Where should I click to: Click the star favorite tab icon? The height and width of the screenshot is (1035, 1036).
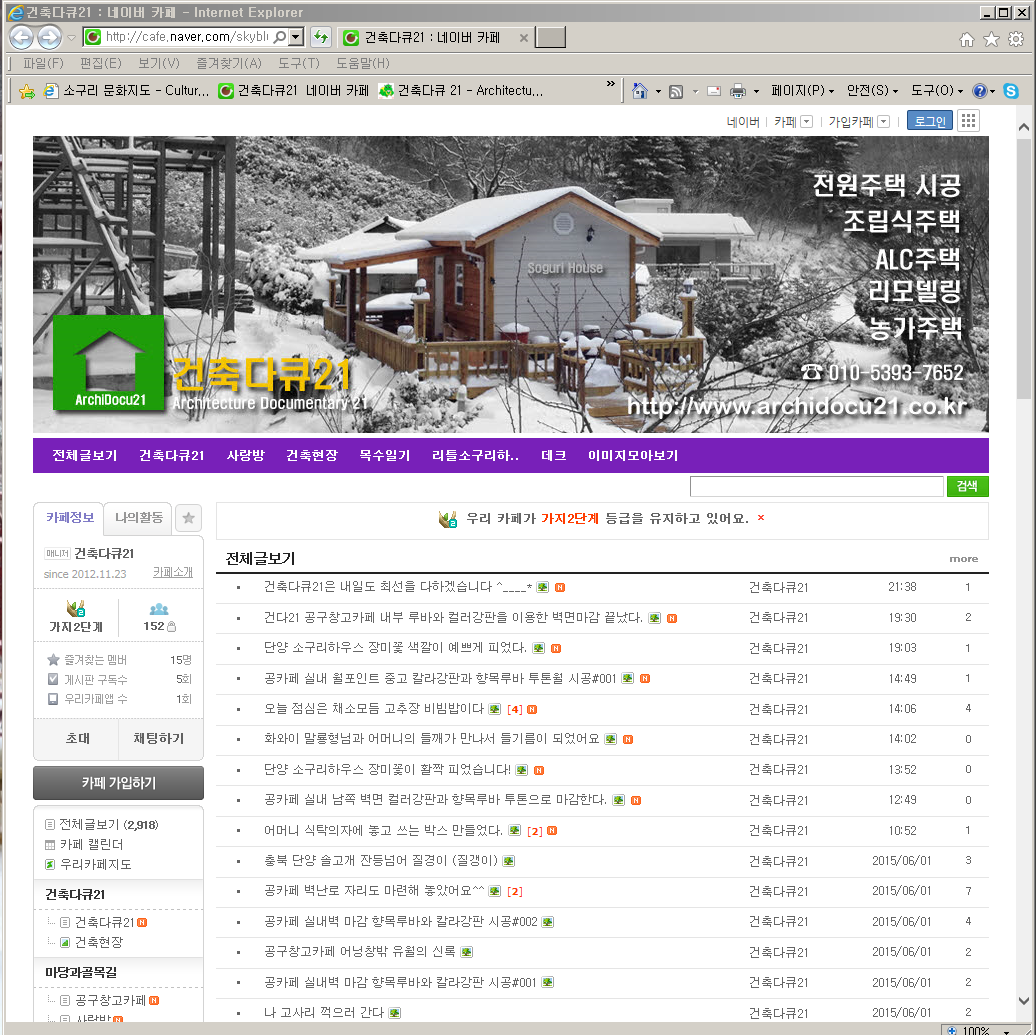(x=188, y=518)
